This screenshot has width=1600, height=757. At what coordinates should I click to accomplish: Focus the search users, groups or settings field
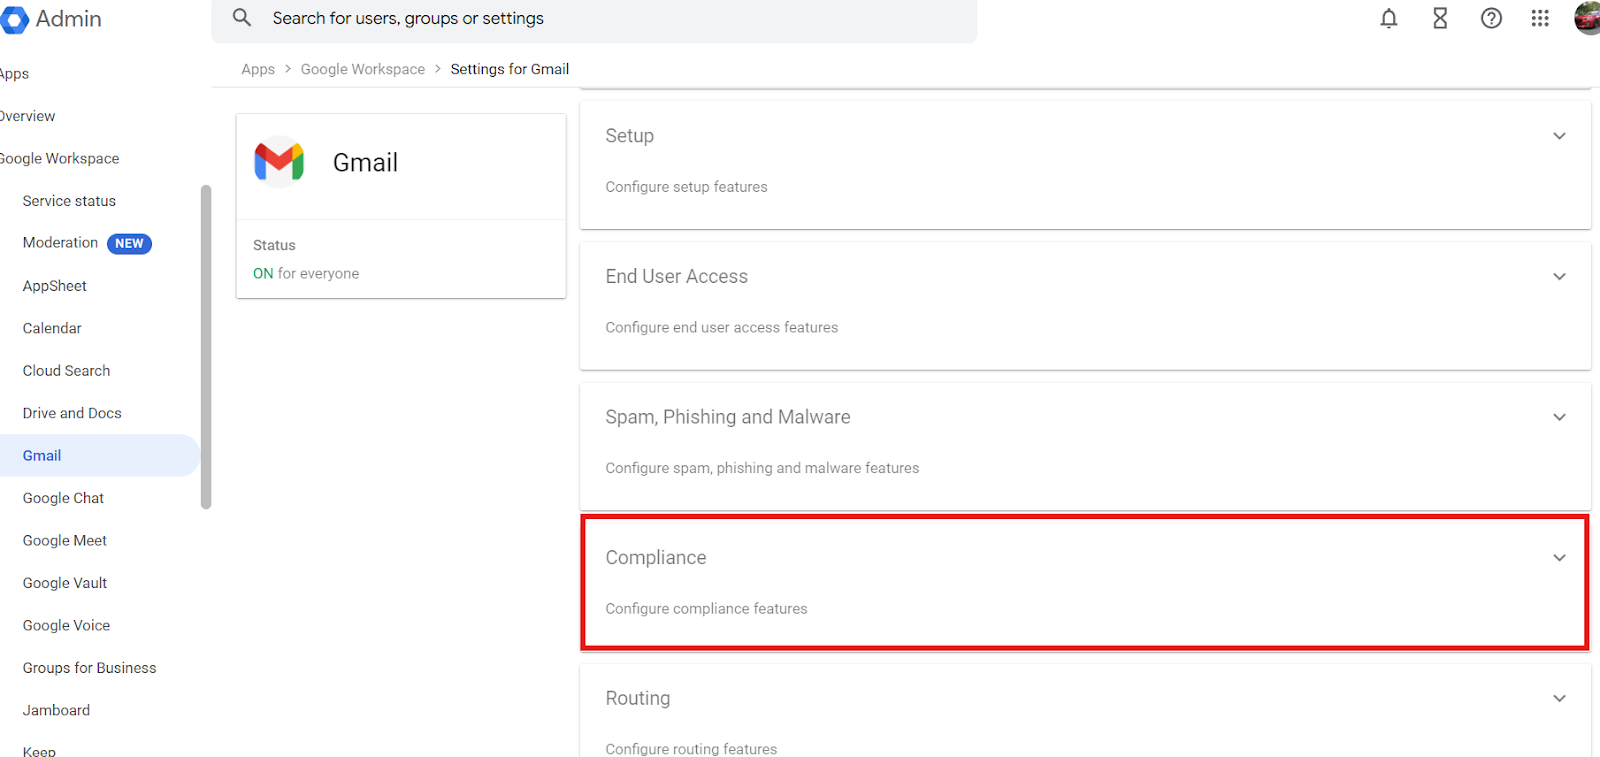click(x=594, y=19)
